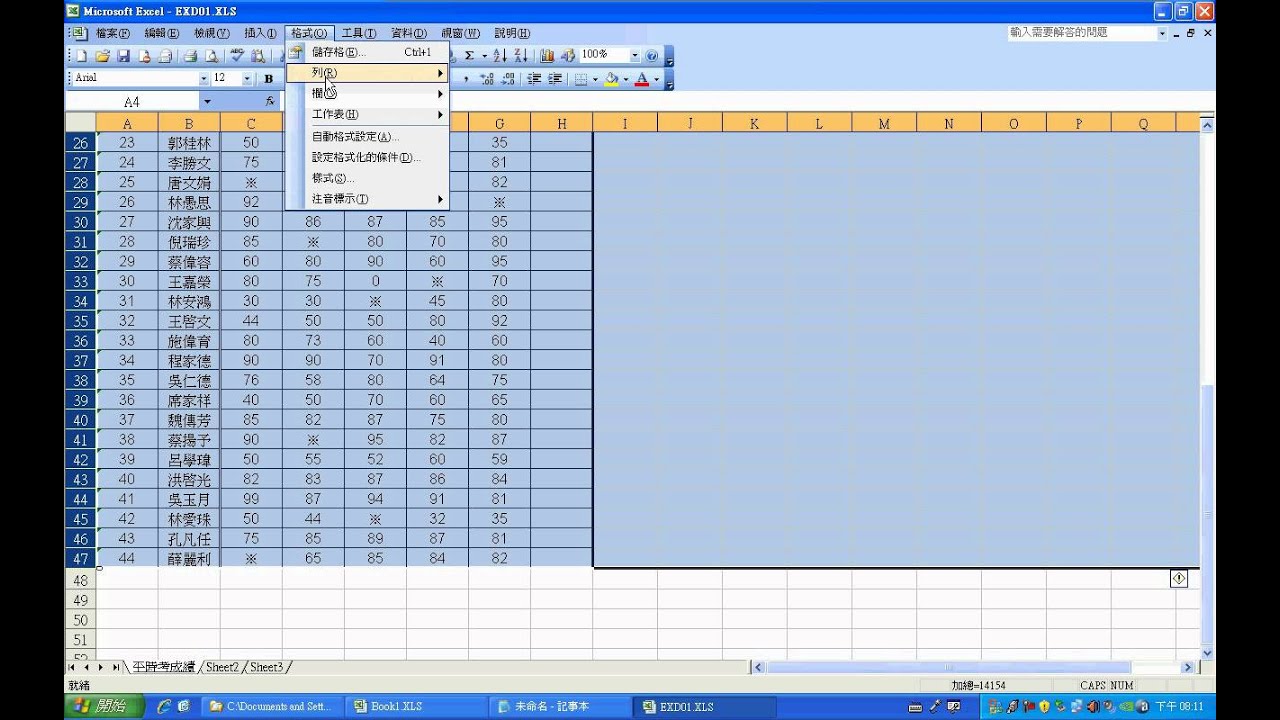Click the Research icon in the toolbar
The height and width of the screenshot is (720, 1280).
[x=259, y=56]
